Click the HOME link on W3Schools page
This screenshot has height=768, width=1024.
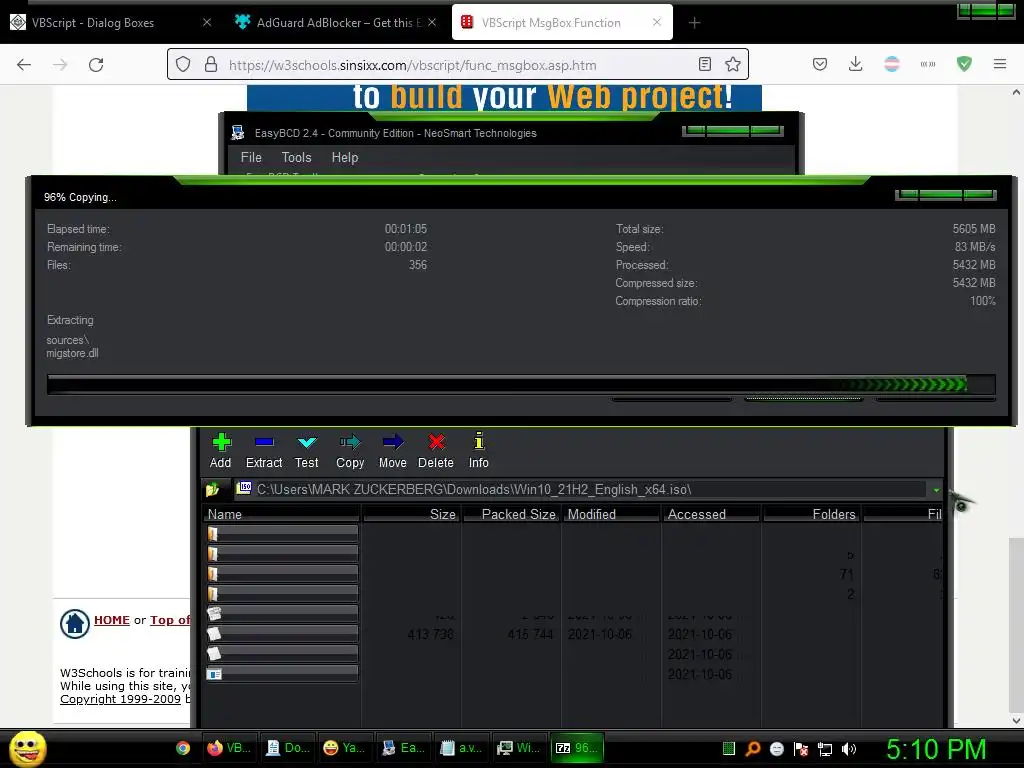112,620
